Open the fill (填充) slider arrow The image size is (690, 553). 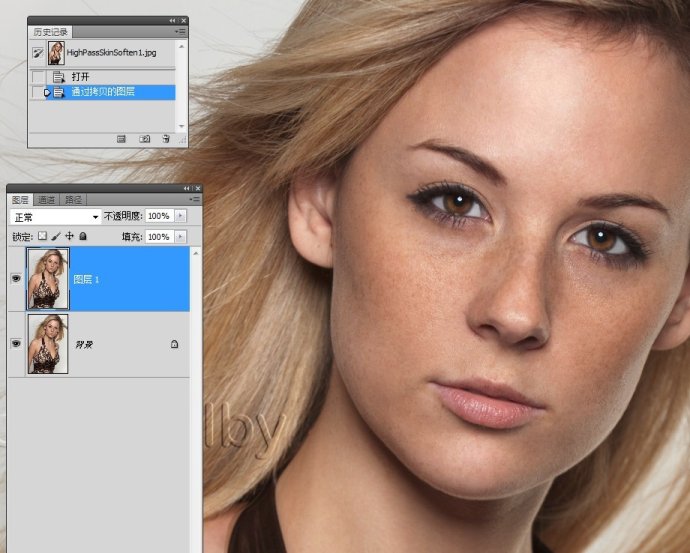tap(180, 237)
